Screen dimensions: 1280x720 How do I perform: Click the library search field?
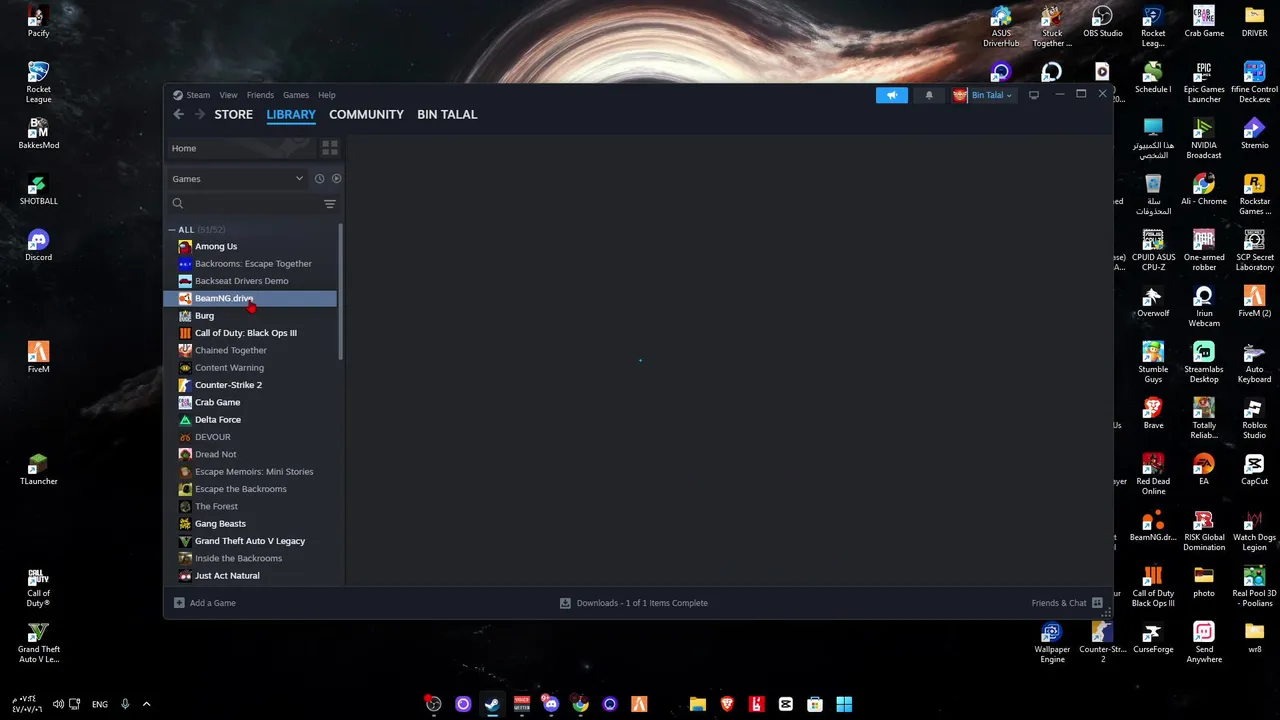coord(243,204)
